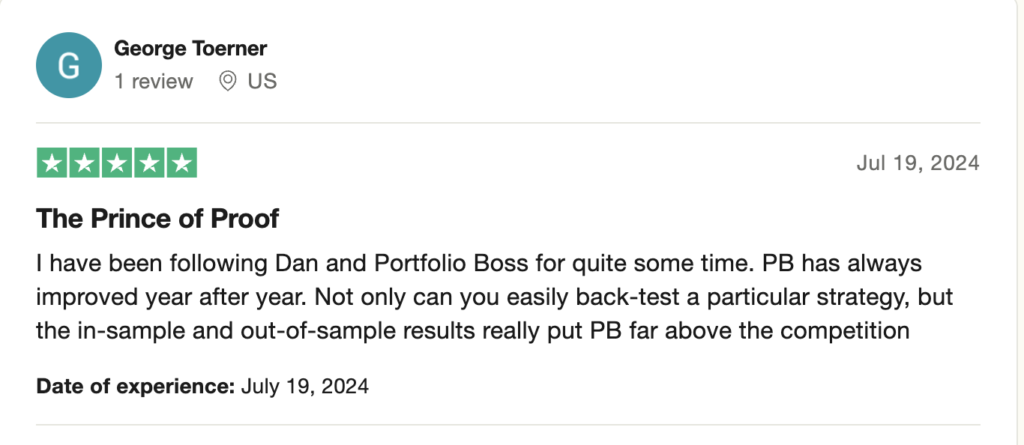Screen dimensions: 1024x445
Task: Open the review titled The Prince of Proof
Action: click(157, 218)
